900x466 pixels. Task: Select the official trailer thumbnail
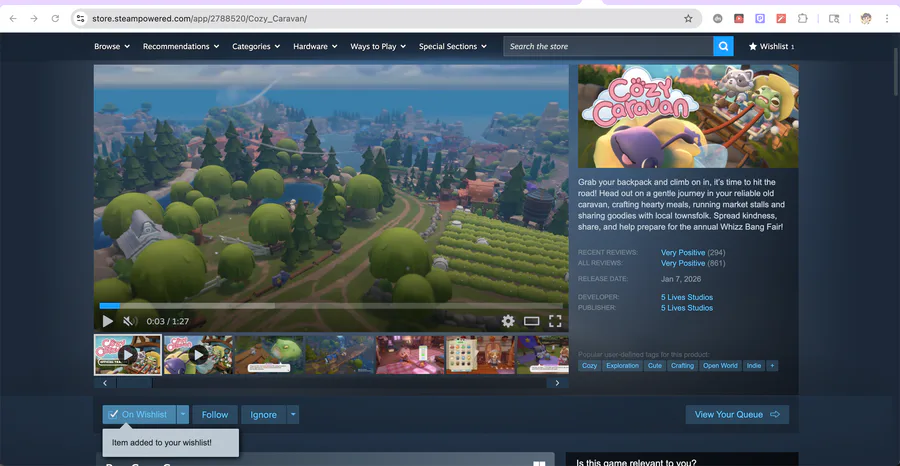pyautogui.click(x=128, y=355)
